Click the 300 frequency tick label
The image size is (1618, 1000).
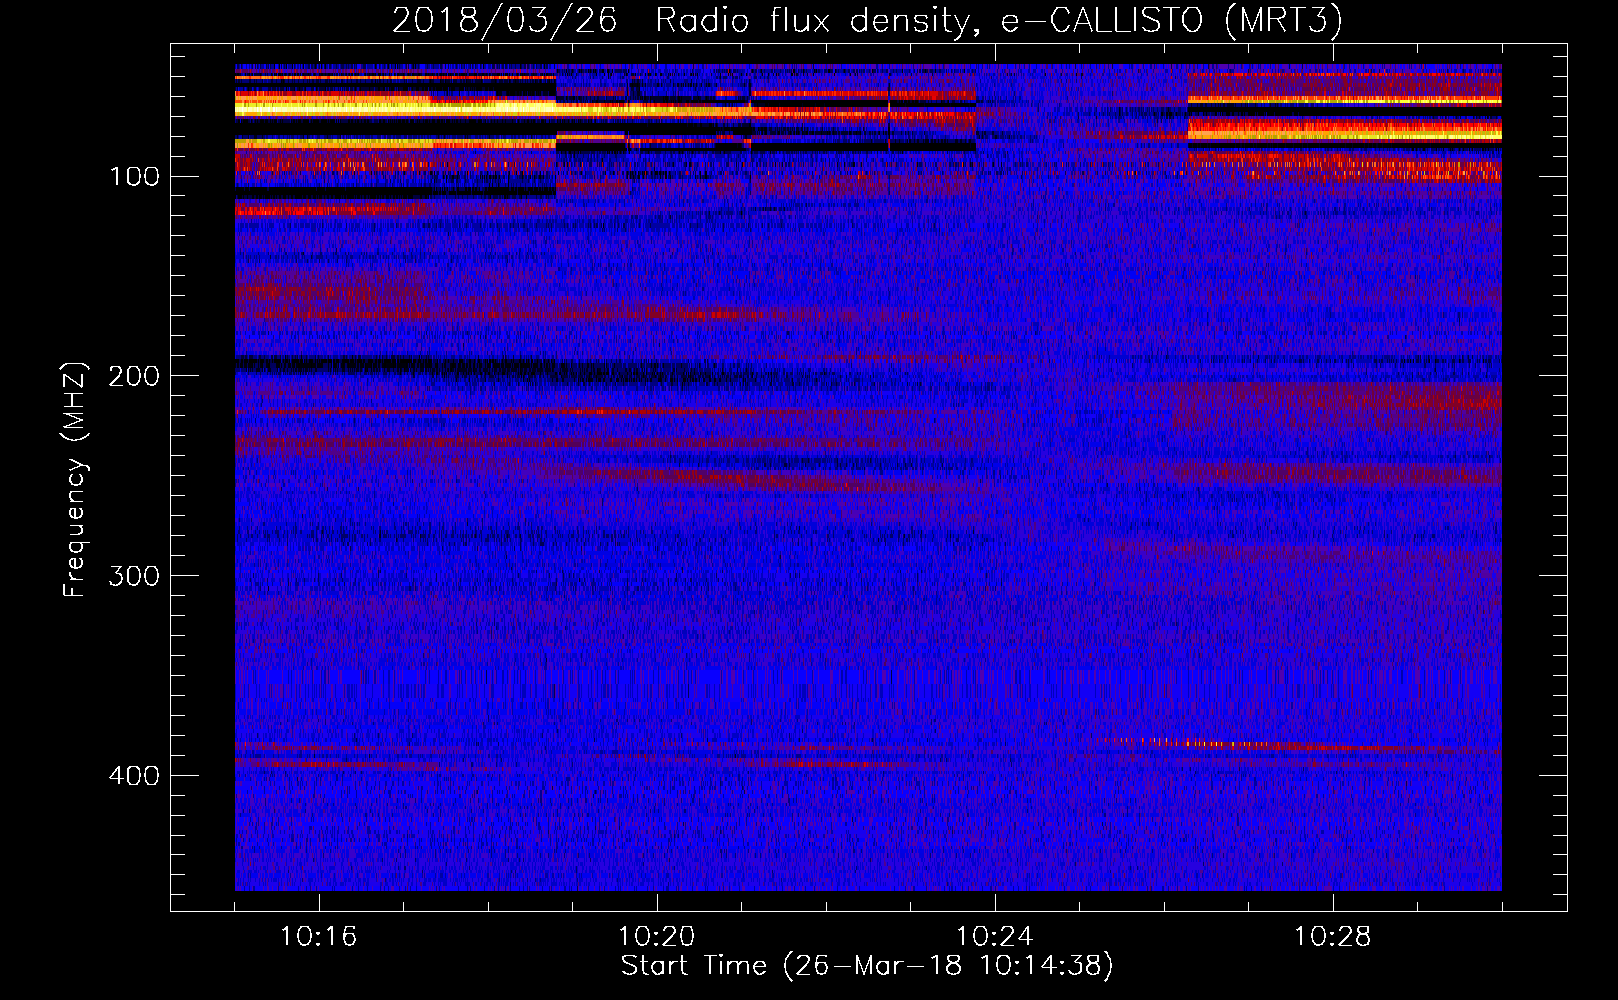[x=135, y=576]
